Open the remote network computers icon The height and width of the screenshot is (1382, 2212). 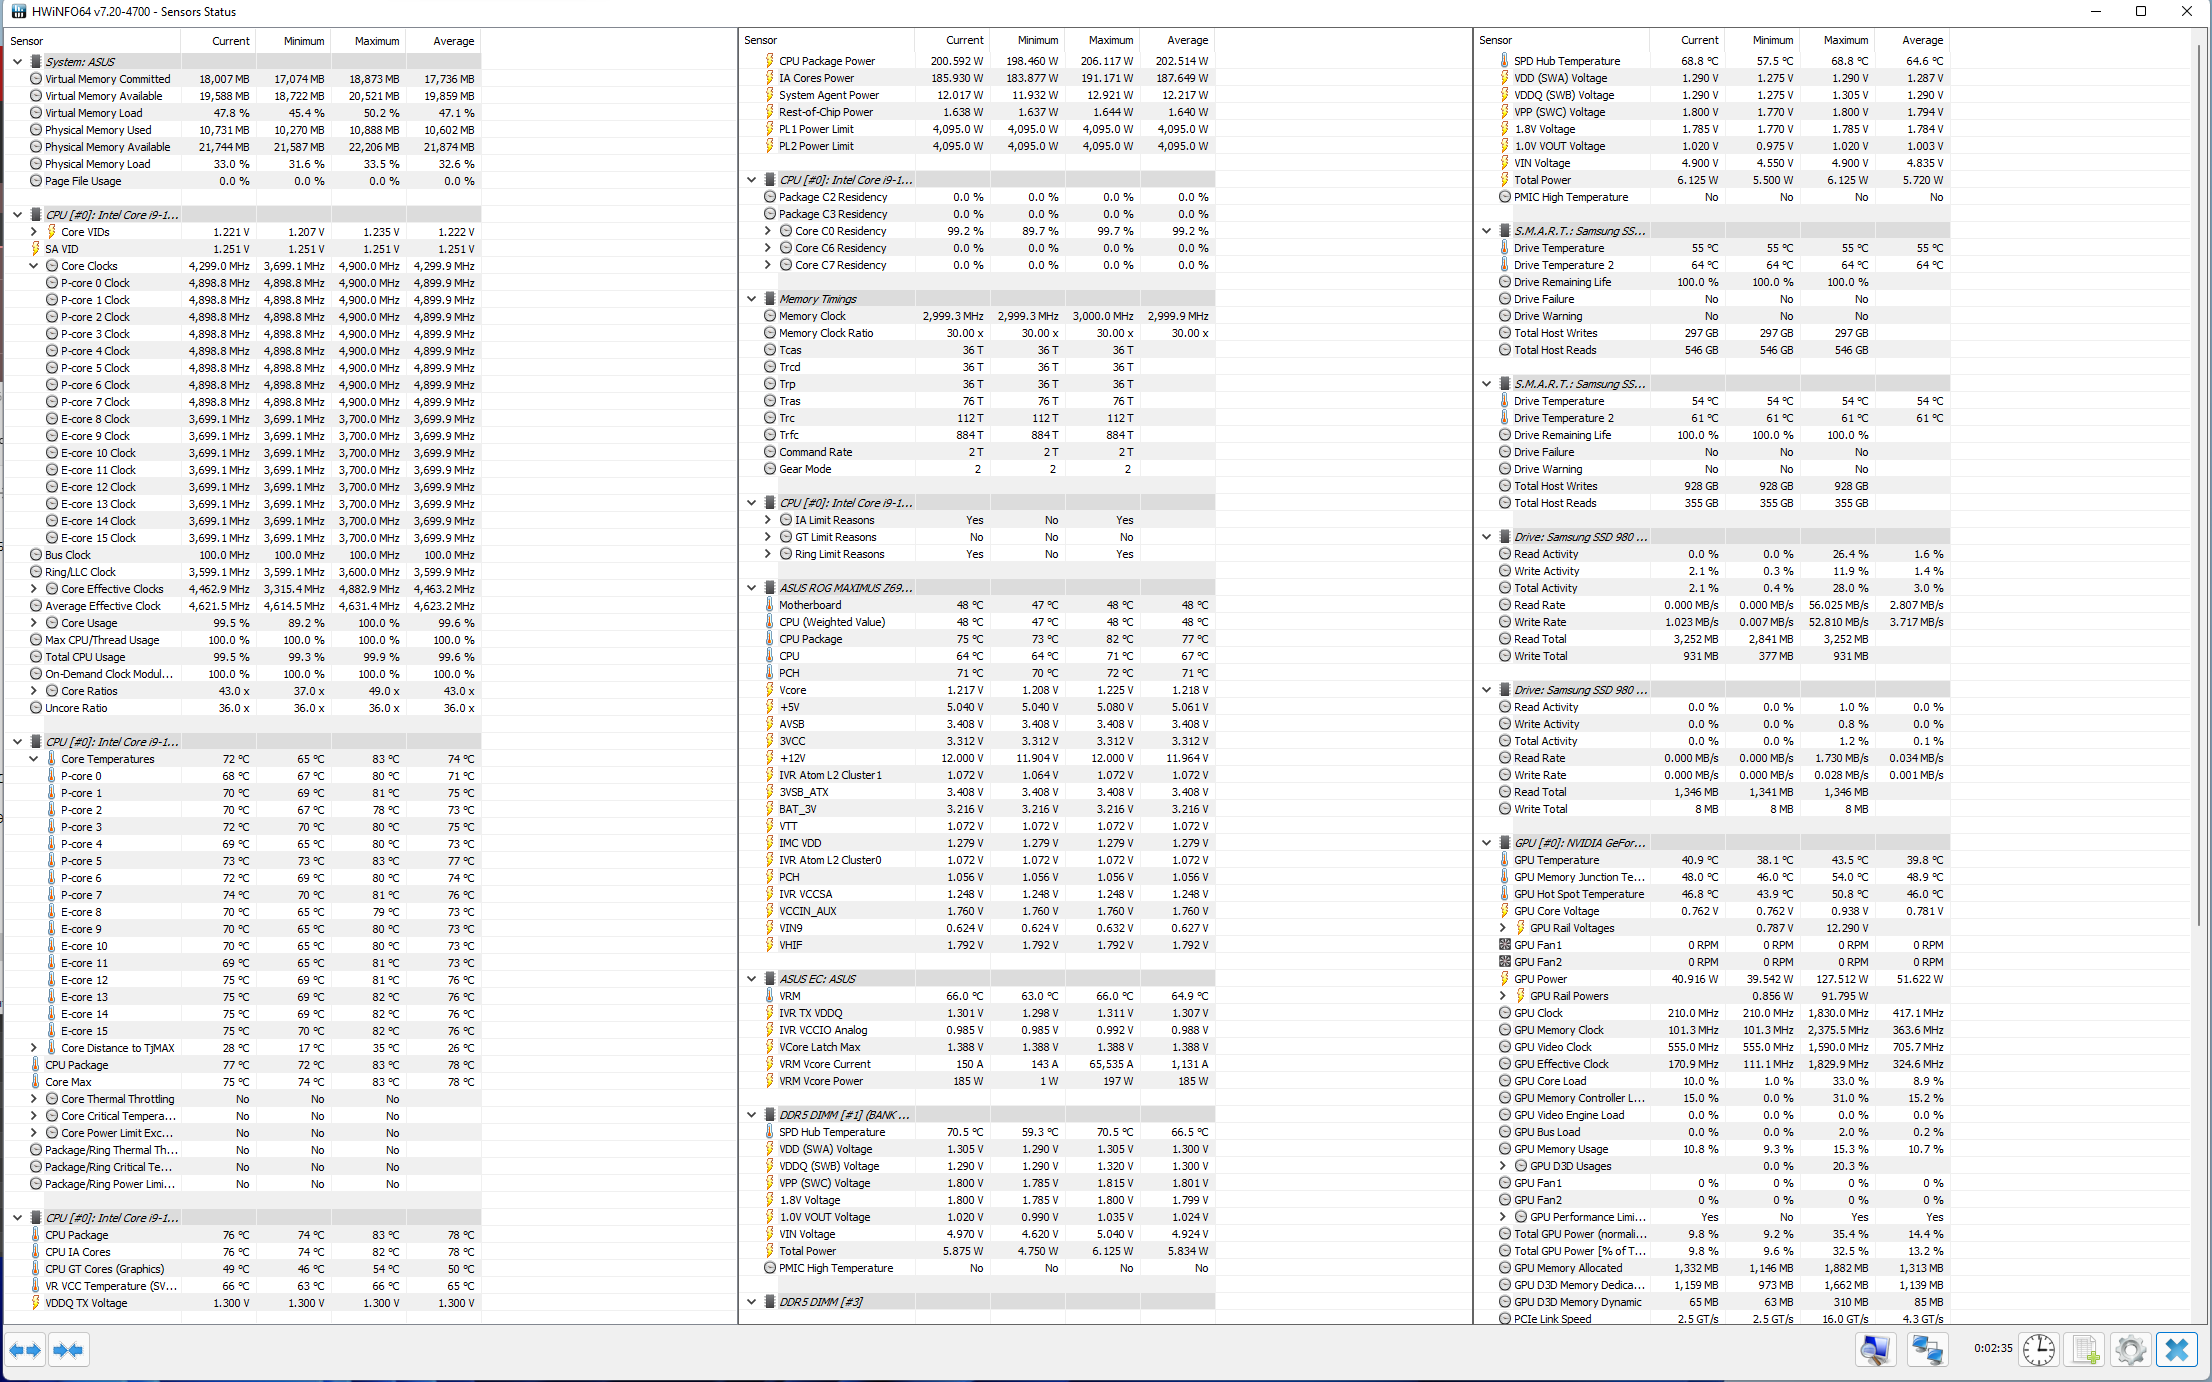tap(1927, 1350)
